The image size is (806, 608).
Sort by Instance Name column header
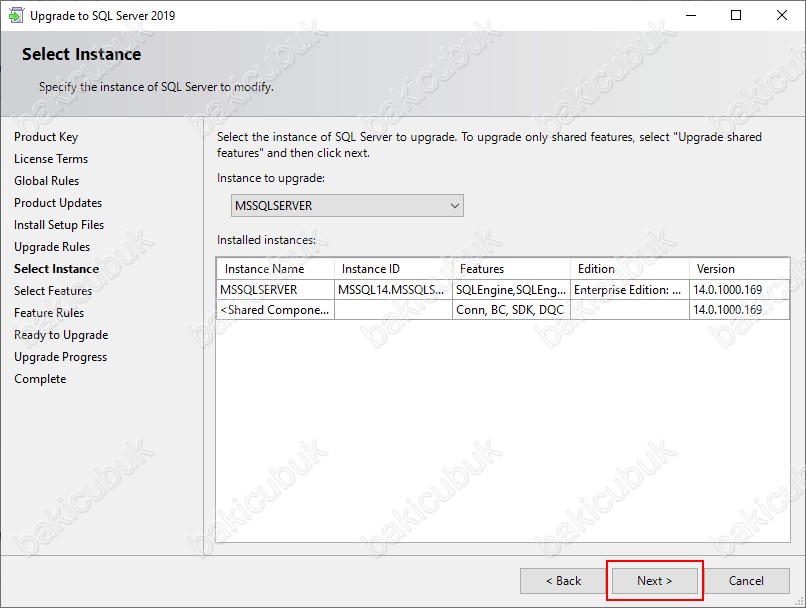coord(276,269)
